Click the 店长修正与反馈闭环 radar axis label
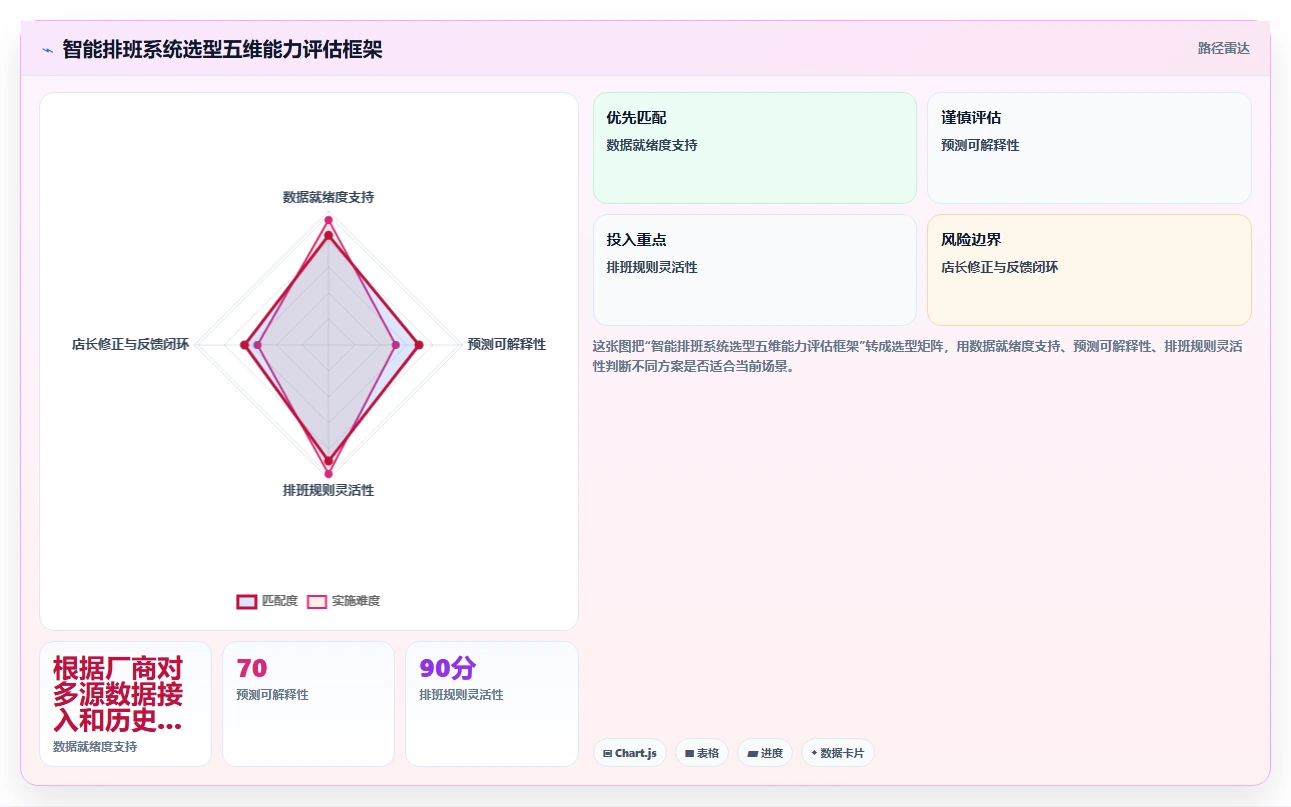The image size is (1291, 807). tap(130, 344)
